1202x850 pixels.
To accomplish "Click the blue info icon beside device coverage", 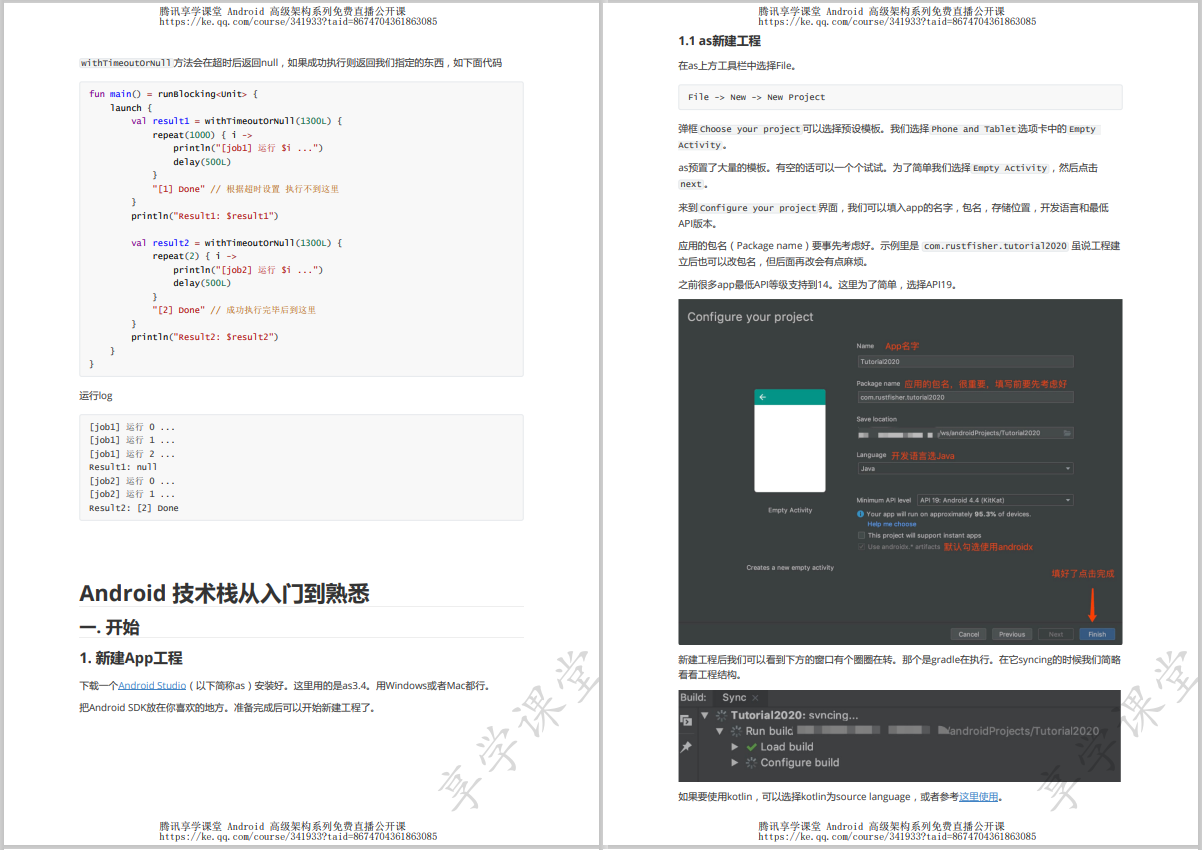I will tap(861, 514).
